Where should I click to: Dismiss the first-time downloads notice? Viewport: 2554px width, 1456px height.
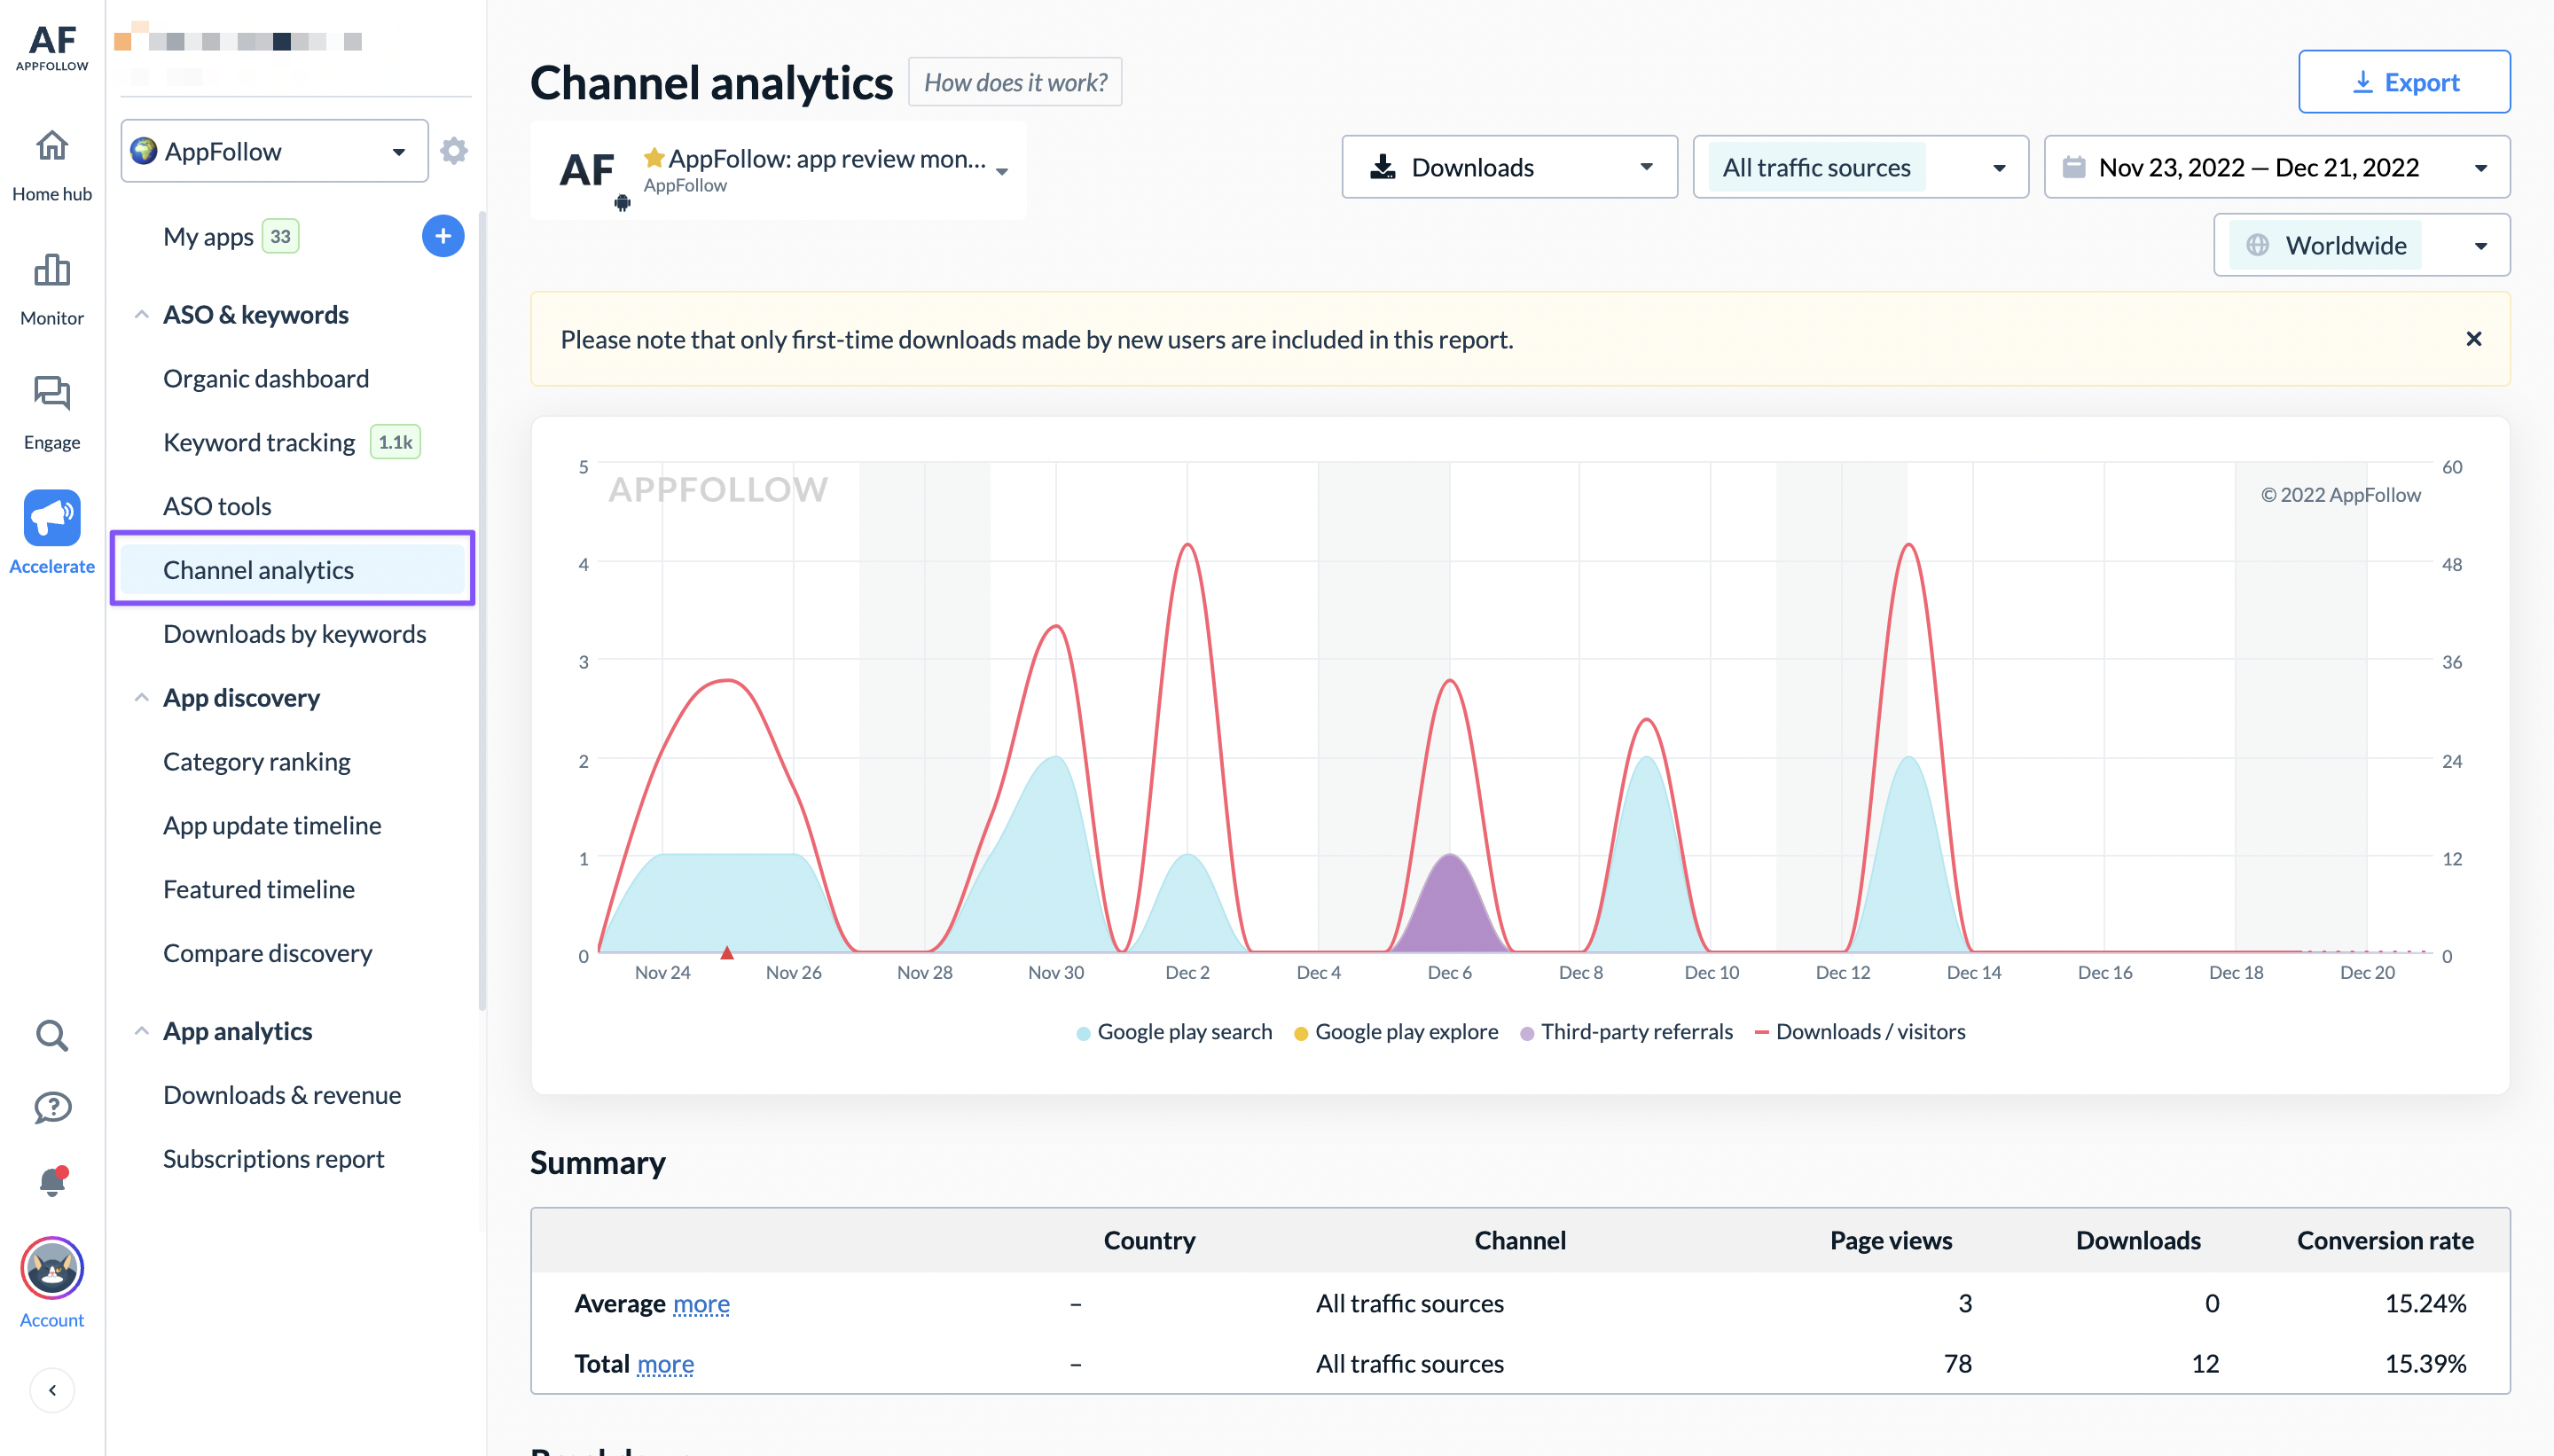click(x=2472, y=339)
